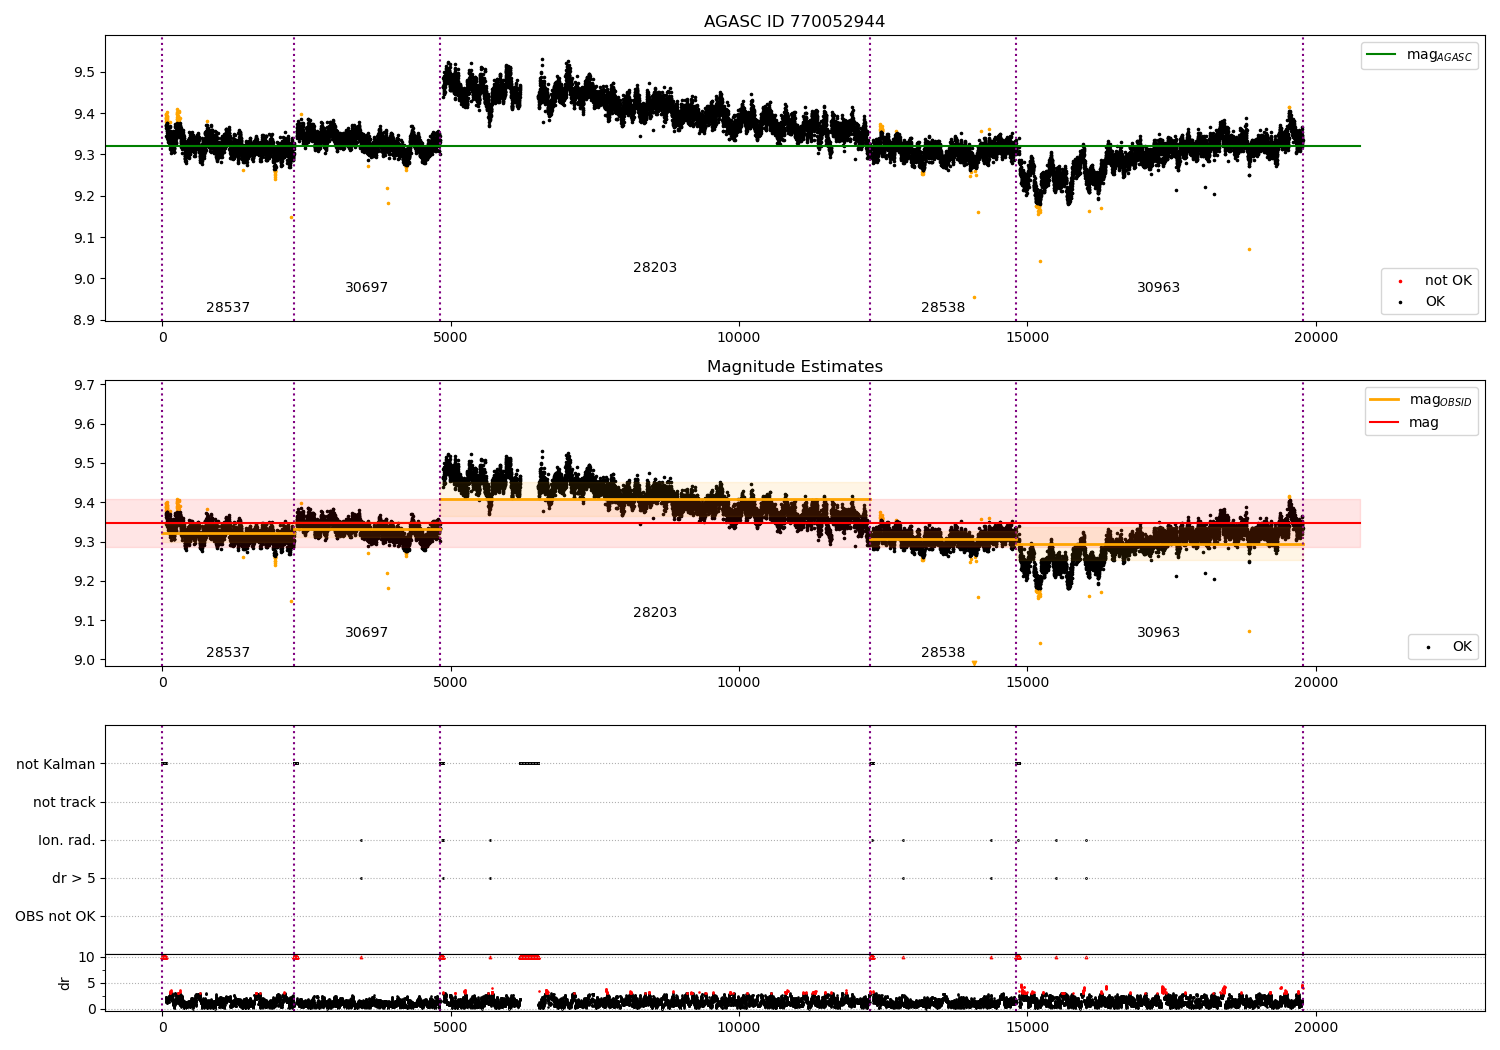Screen dimensions: 1500x1050
Task: Click obsid label 28538 in Magnitude Estimates plot
Action: pos(943,653)
